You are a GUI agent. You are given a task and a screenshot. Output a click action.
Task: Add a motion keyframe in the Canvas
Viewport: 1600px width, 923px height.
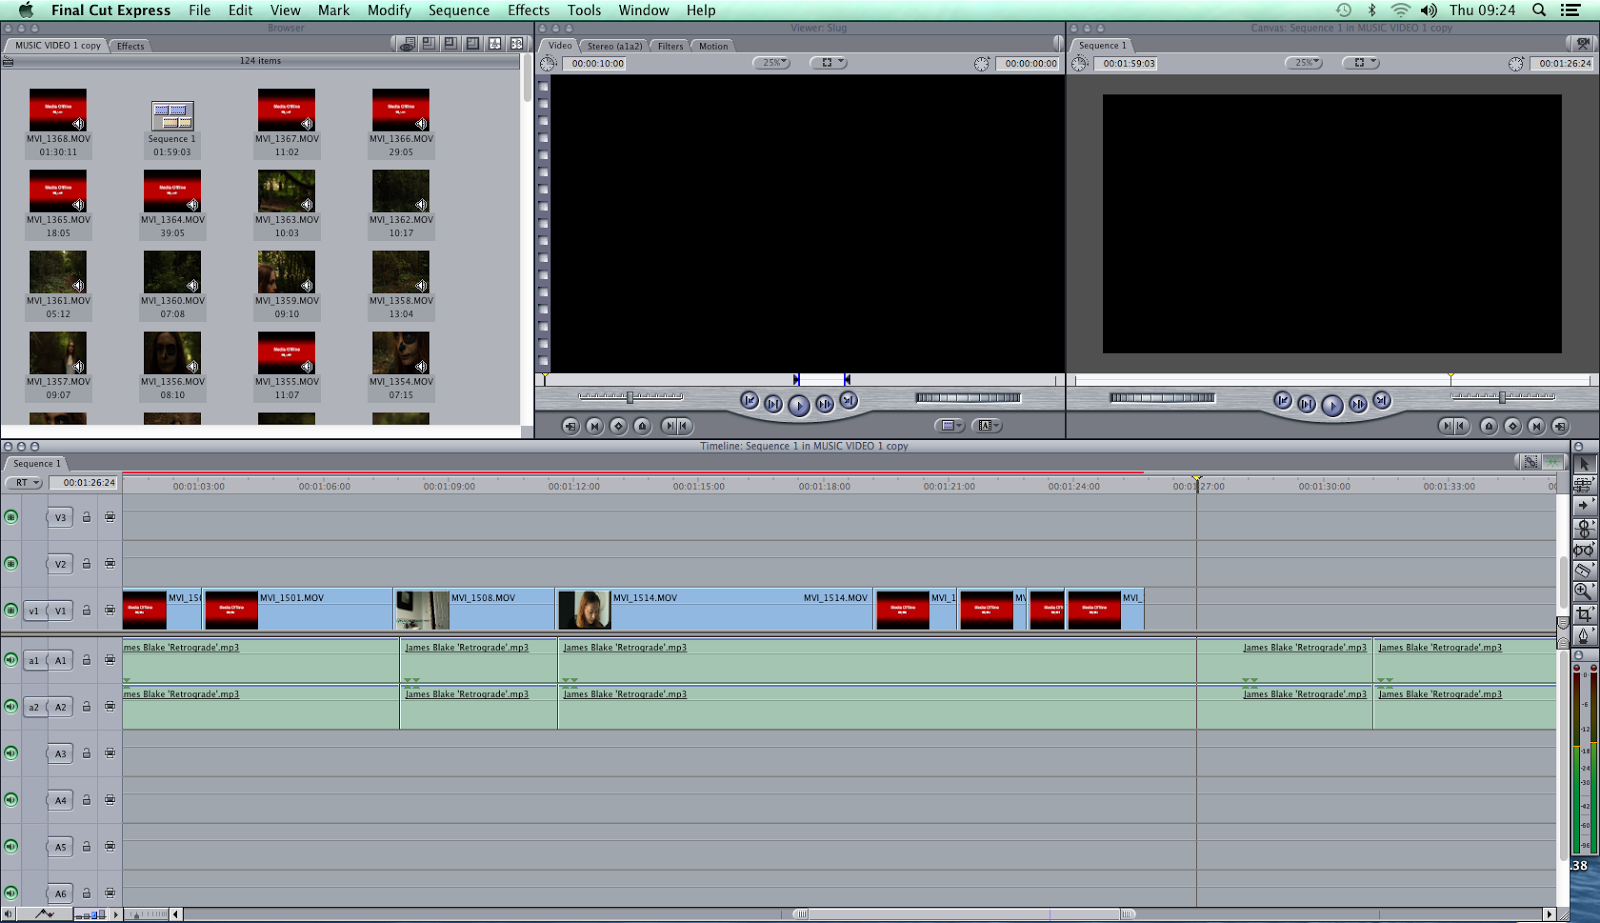[x=1512, y=426]
